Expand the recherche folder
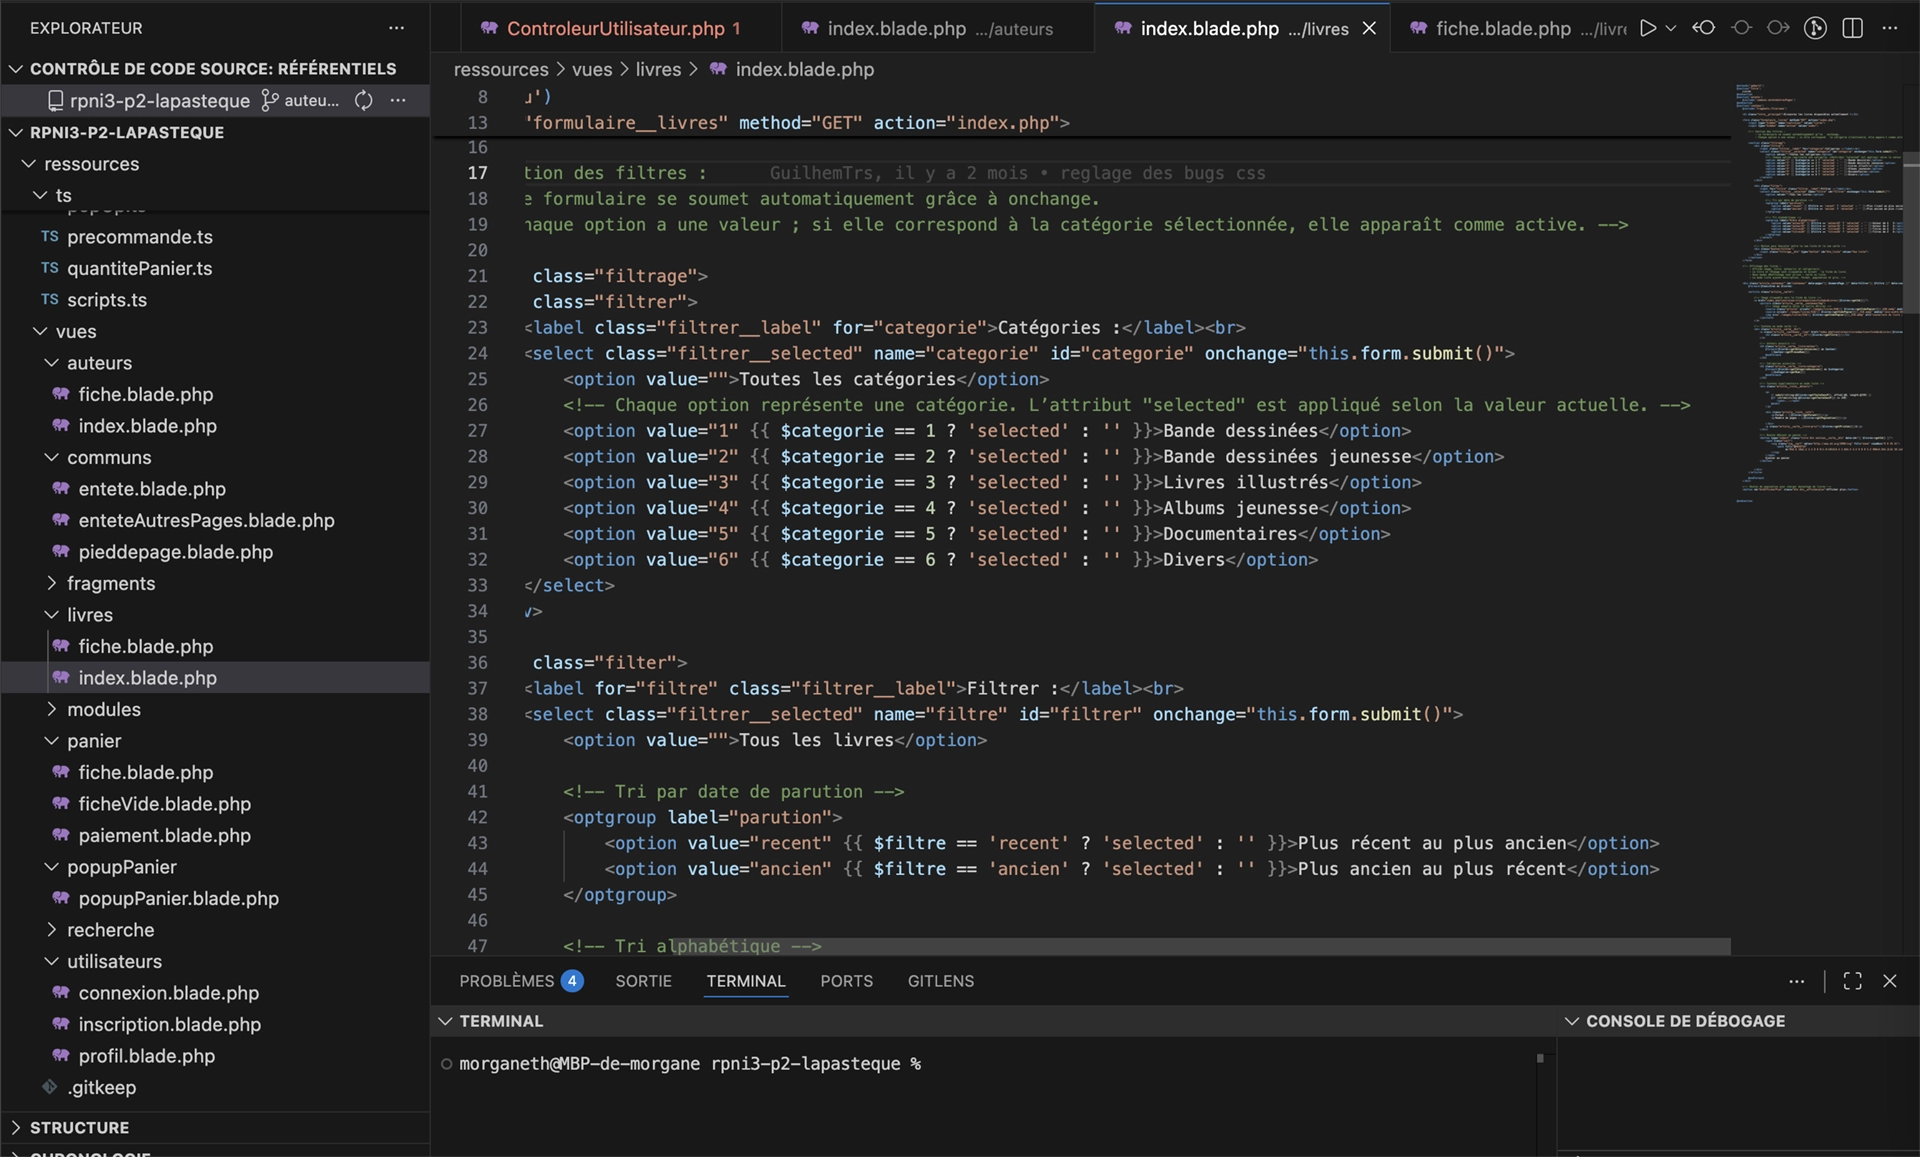 pyautogui.click(x=110, y=930)
